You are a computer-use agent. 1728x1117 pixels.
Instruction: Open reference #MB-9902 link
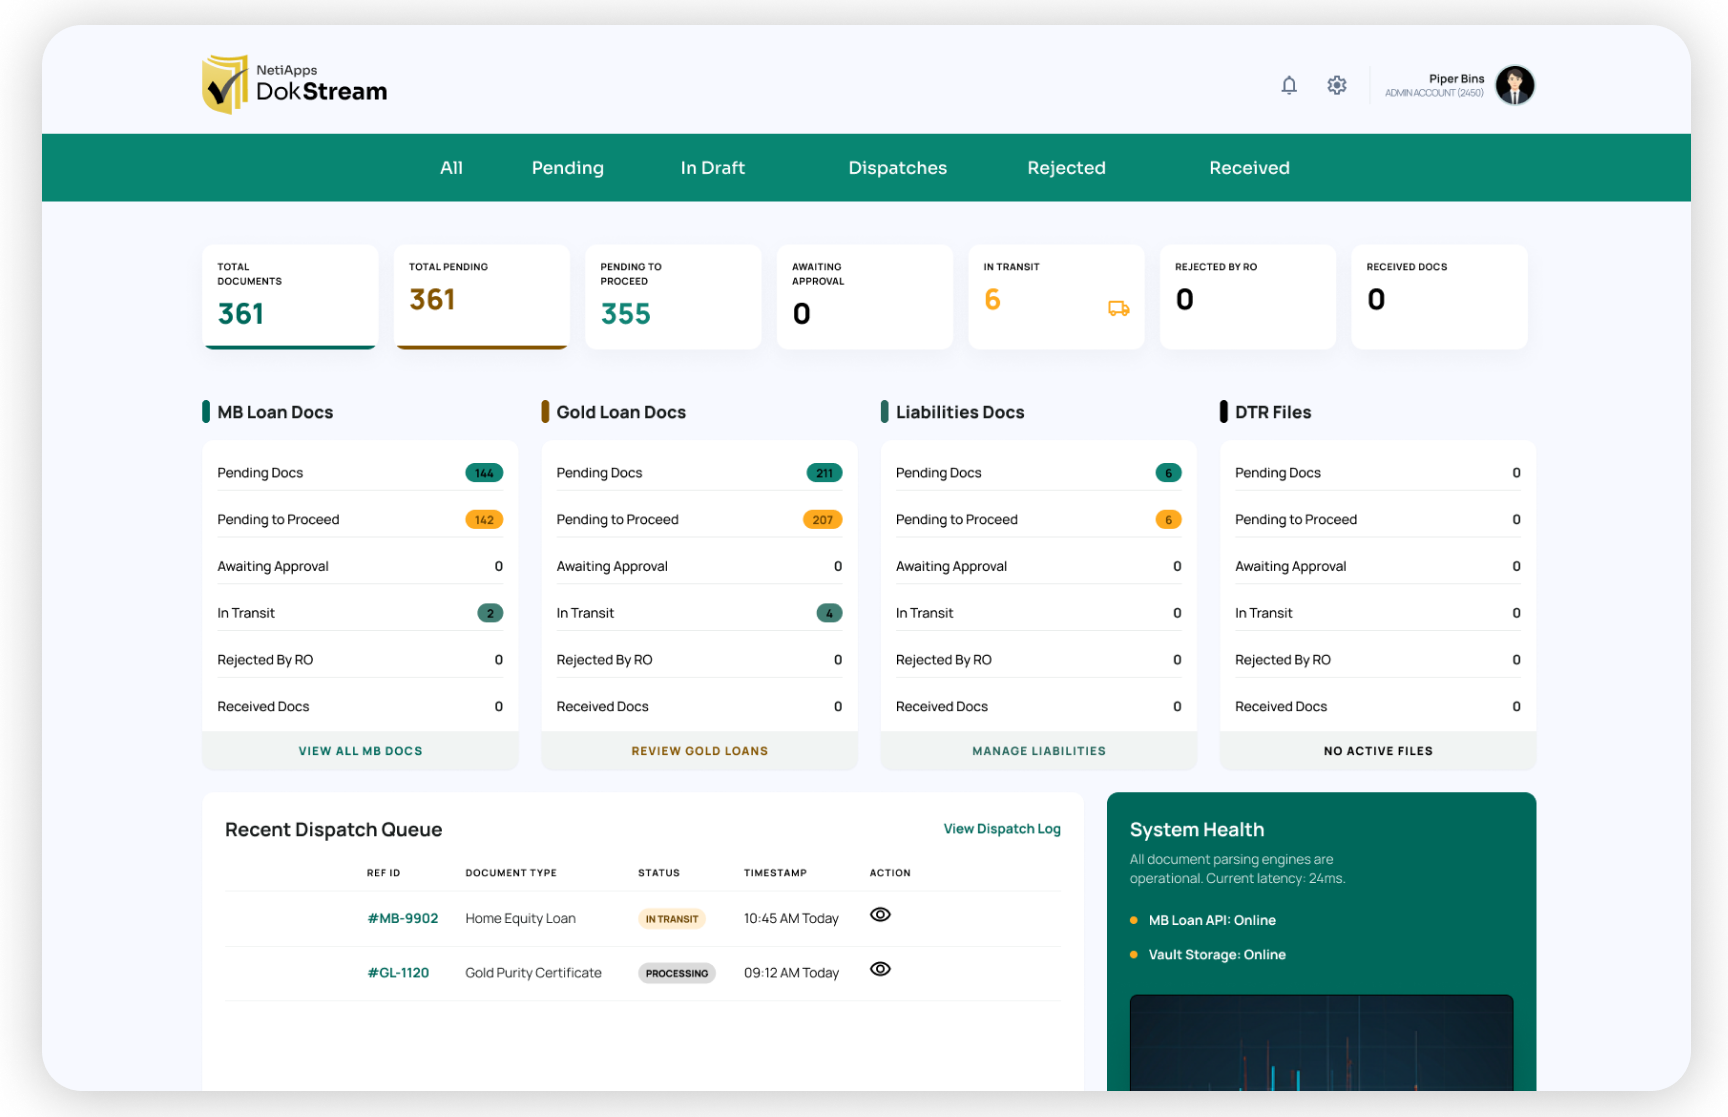tap(403, 919)
